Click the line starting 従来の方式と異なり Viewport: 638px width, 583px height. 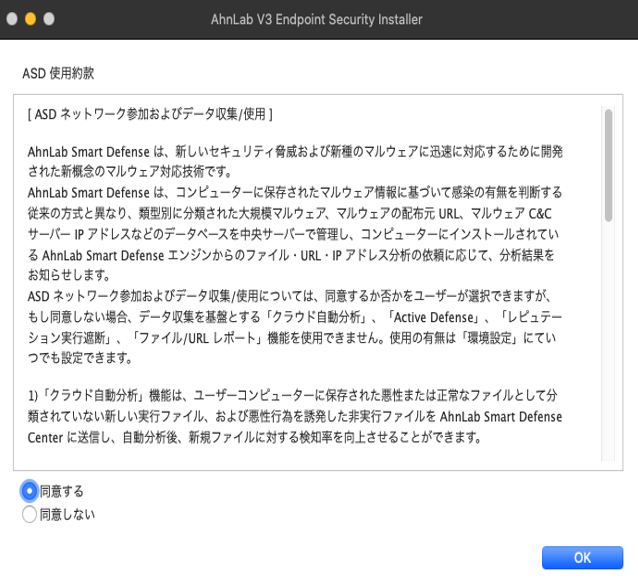click(290, 213)
